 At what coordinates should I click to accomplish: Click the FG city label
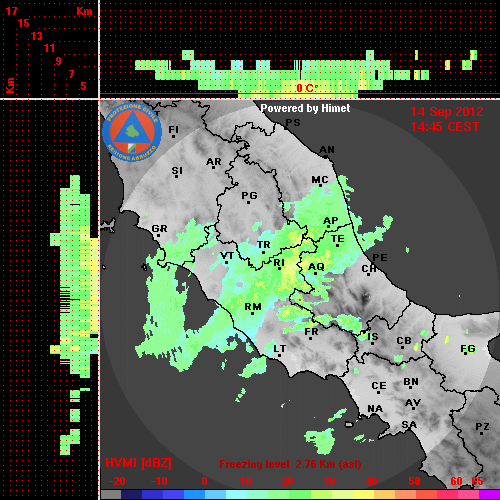point(468,349)
